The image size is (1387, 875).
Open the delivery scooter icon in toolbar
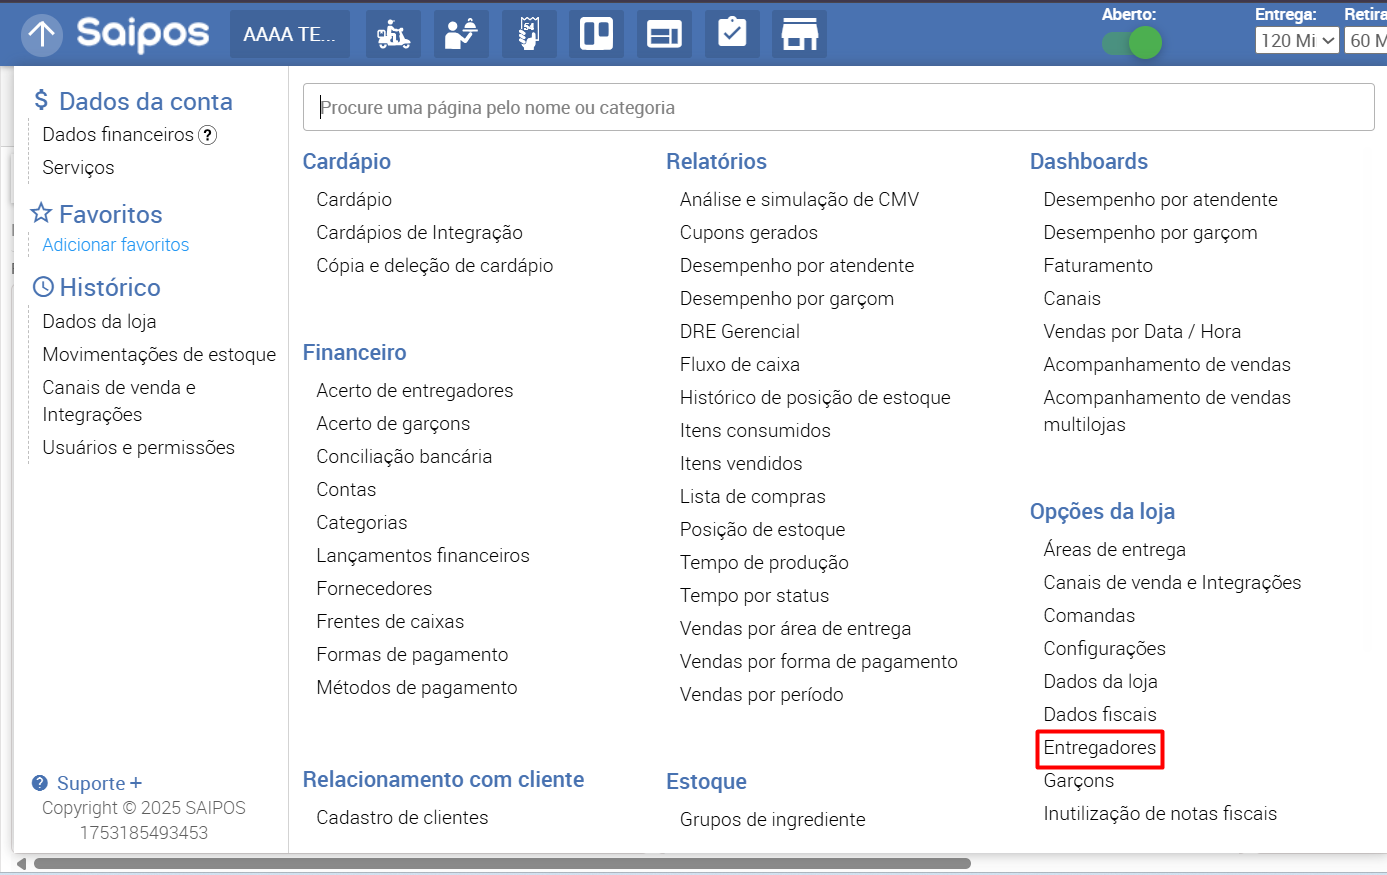pyautogui.click(x=393, y=35)
